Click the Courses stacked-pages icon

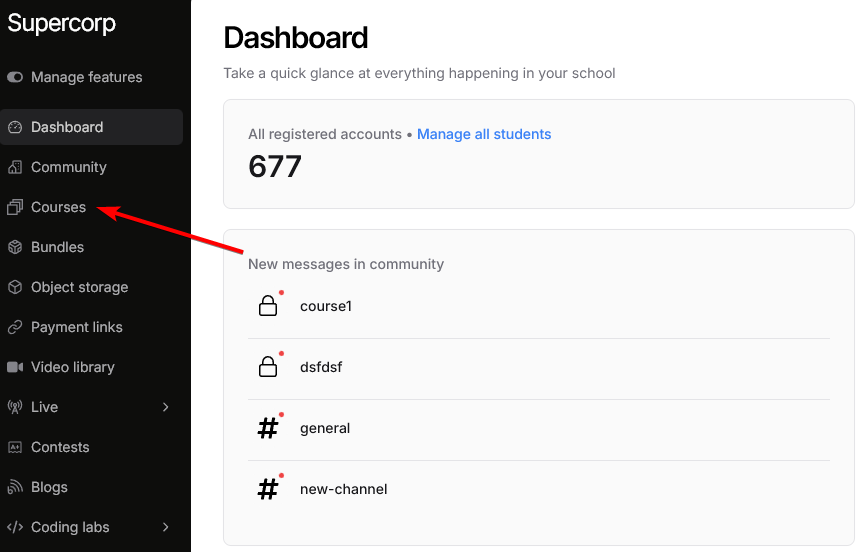15,207
